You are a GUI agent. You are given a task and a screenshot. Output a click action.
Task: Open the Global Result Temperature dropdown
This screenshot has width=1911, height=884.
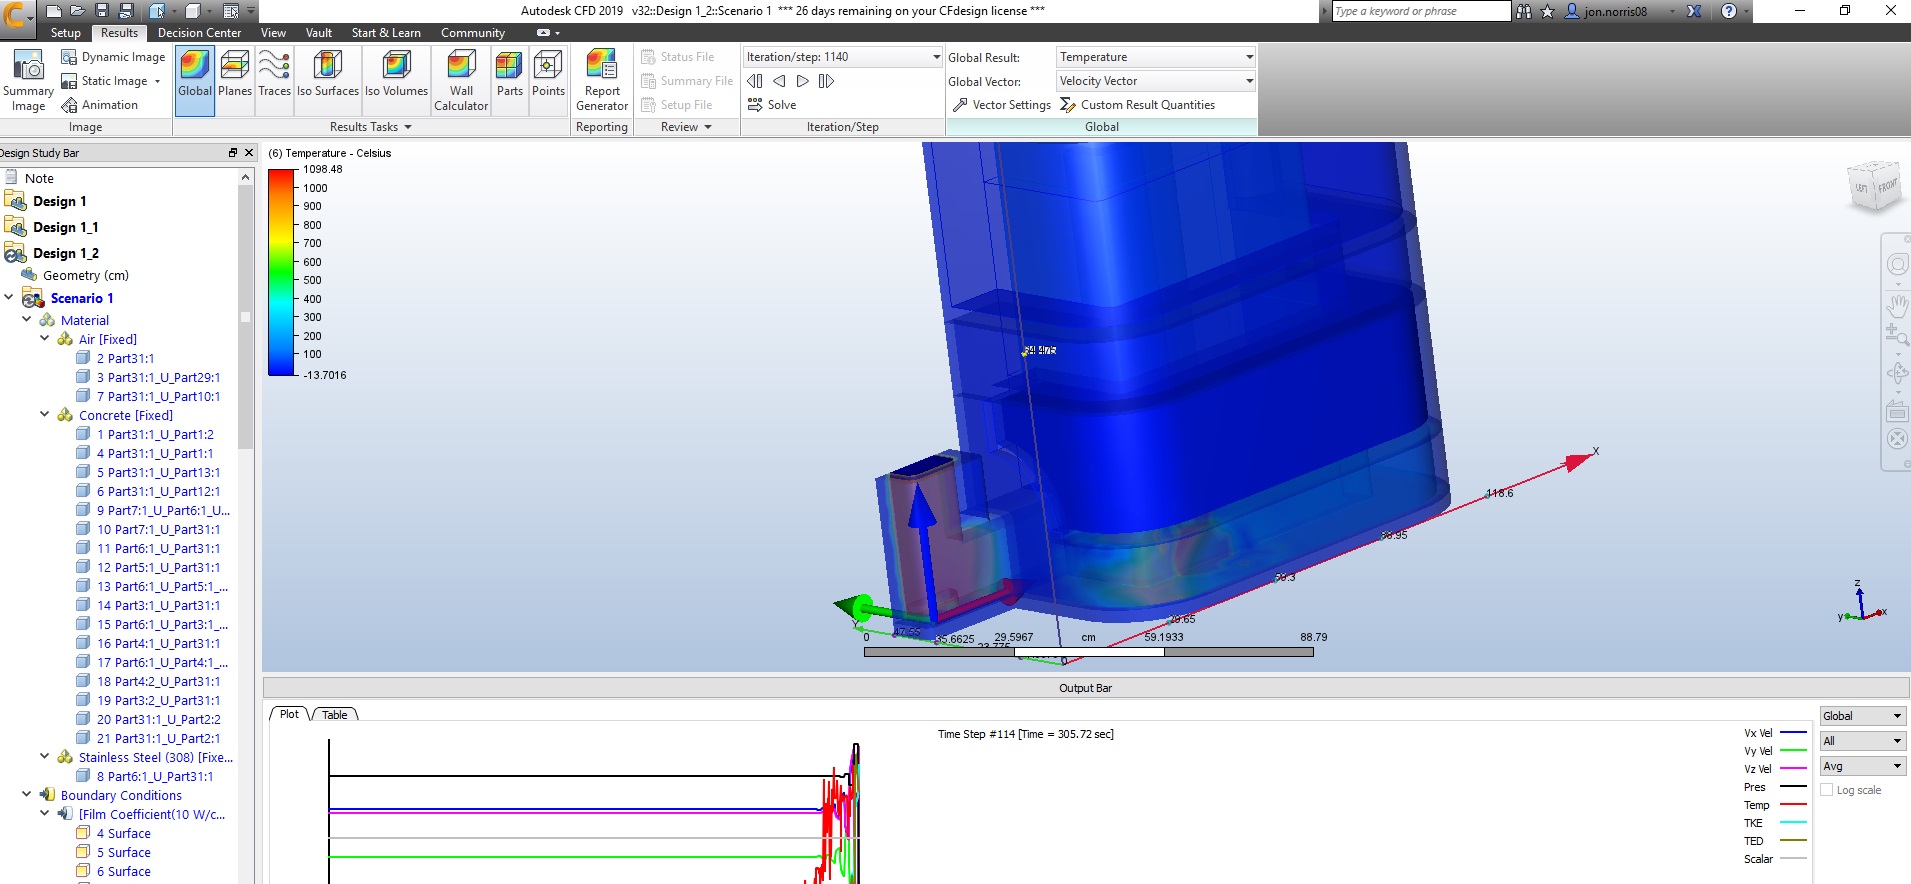(1155, 57)
